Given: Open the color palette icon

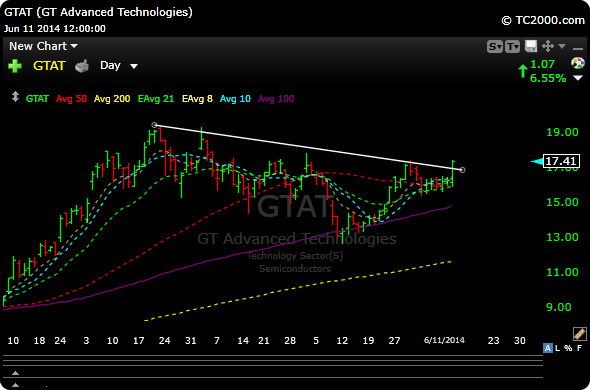Looking at the screenshot, I should [x=578, y=63].
